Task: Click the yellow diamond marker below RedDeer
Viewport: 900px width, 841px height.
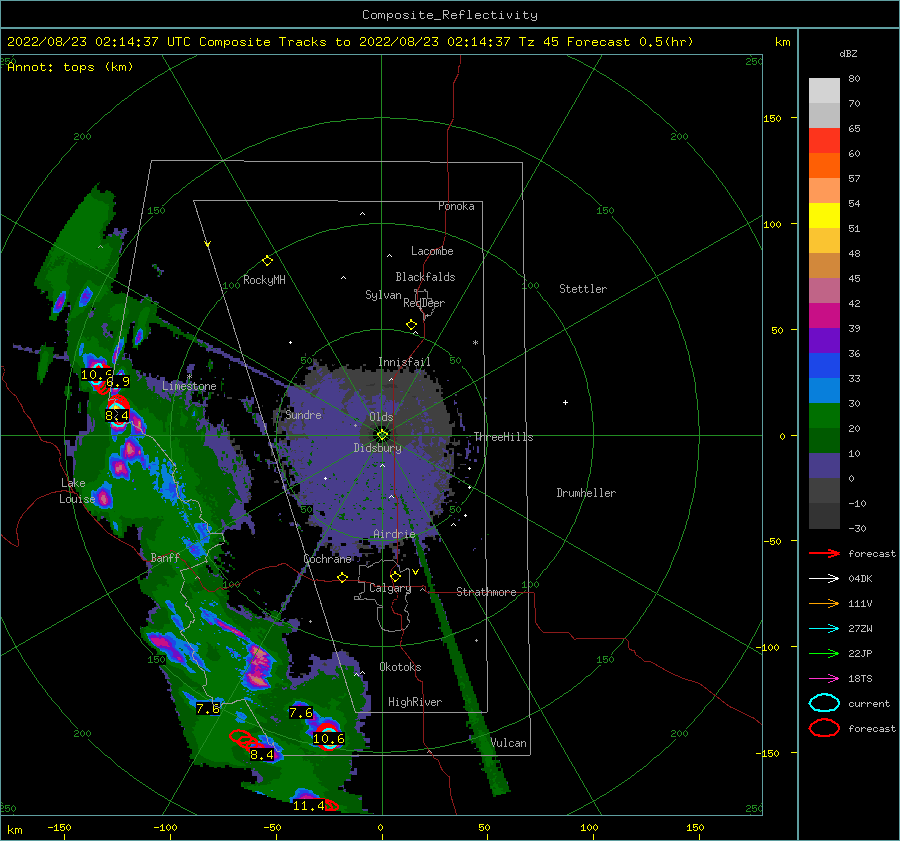Action: click(411, 325)
